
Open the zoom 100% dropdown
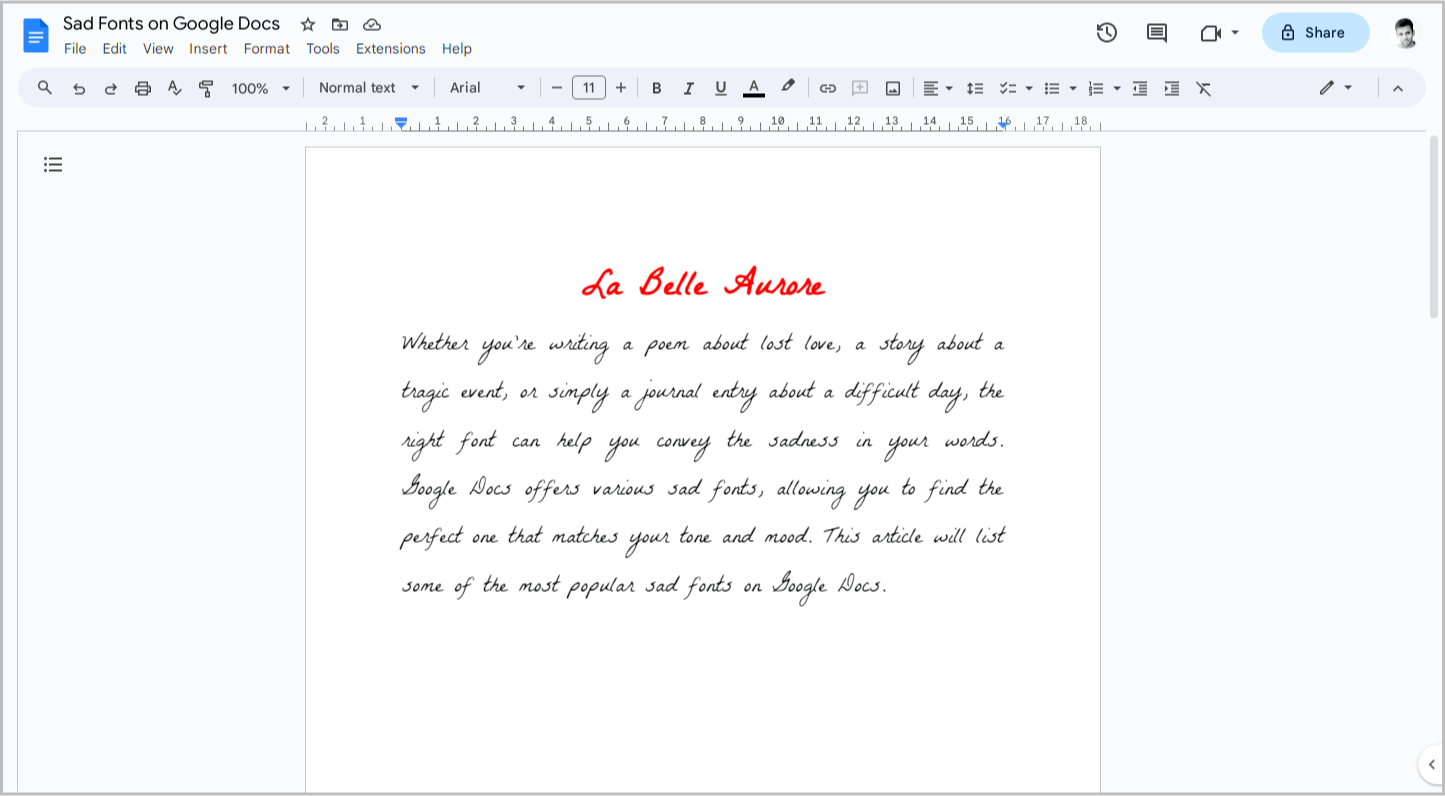(261, 88)
